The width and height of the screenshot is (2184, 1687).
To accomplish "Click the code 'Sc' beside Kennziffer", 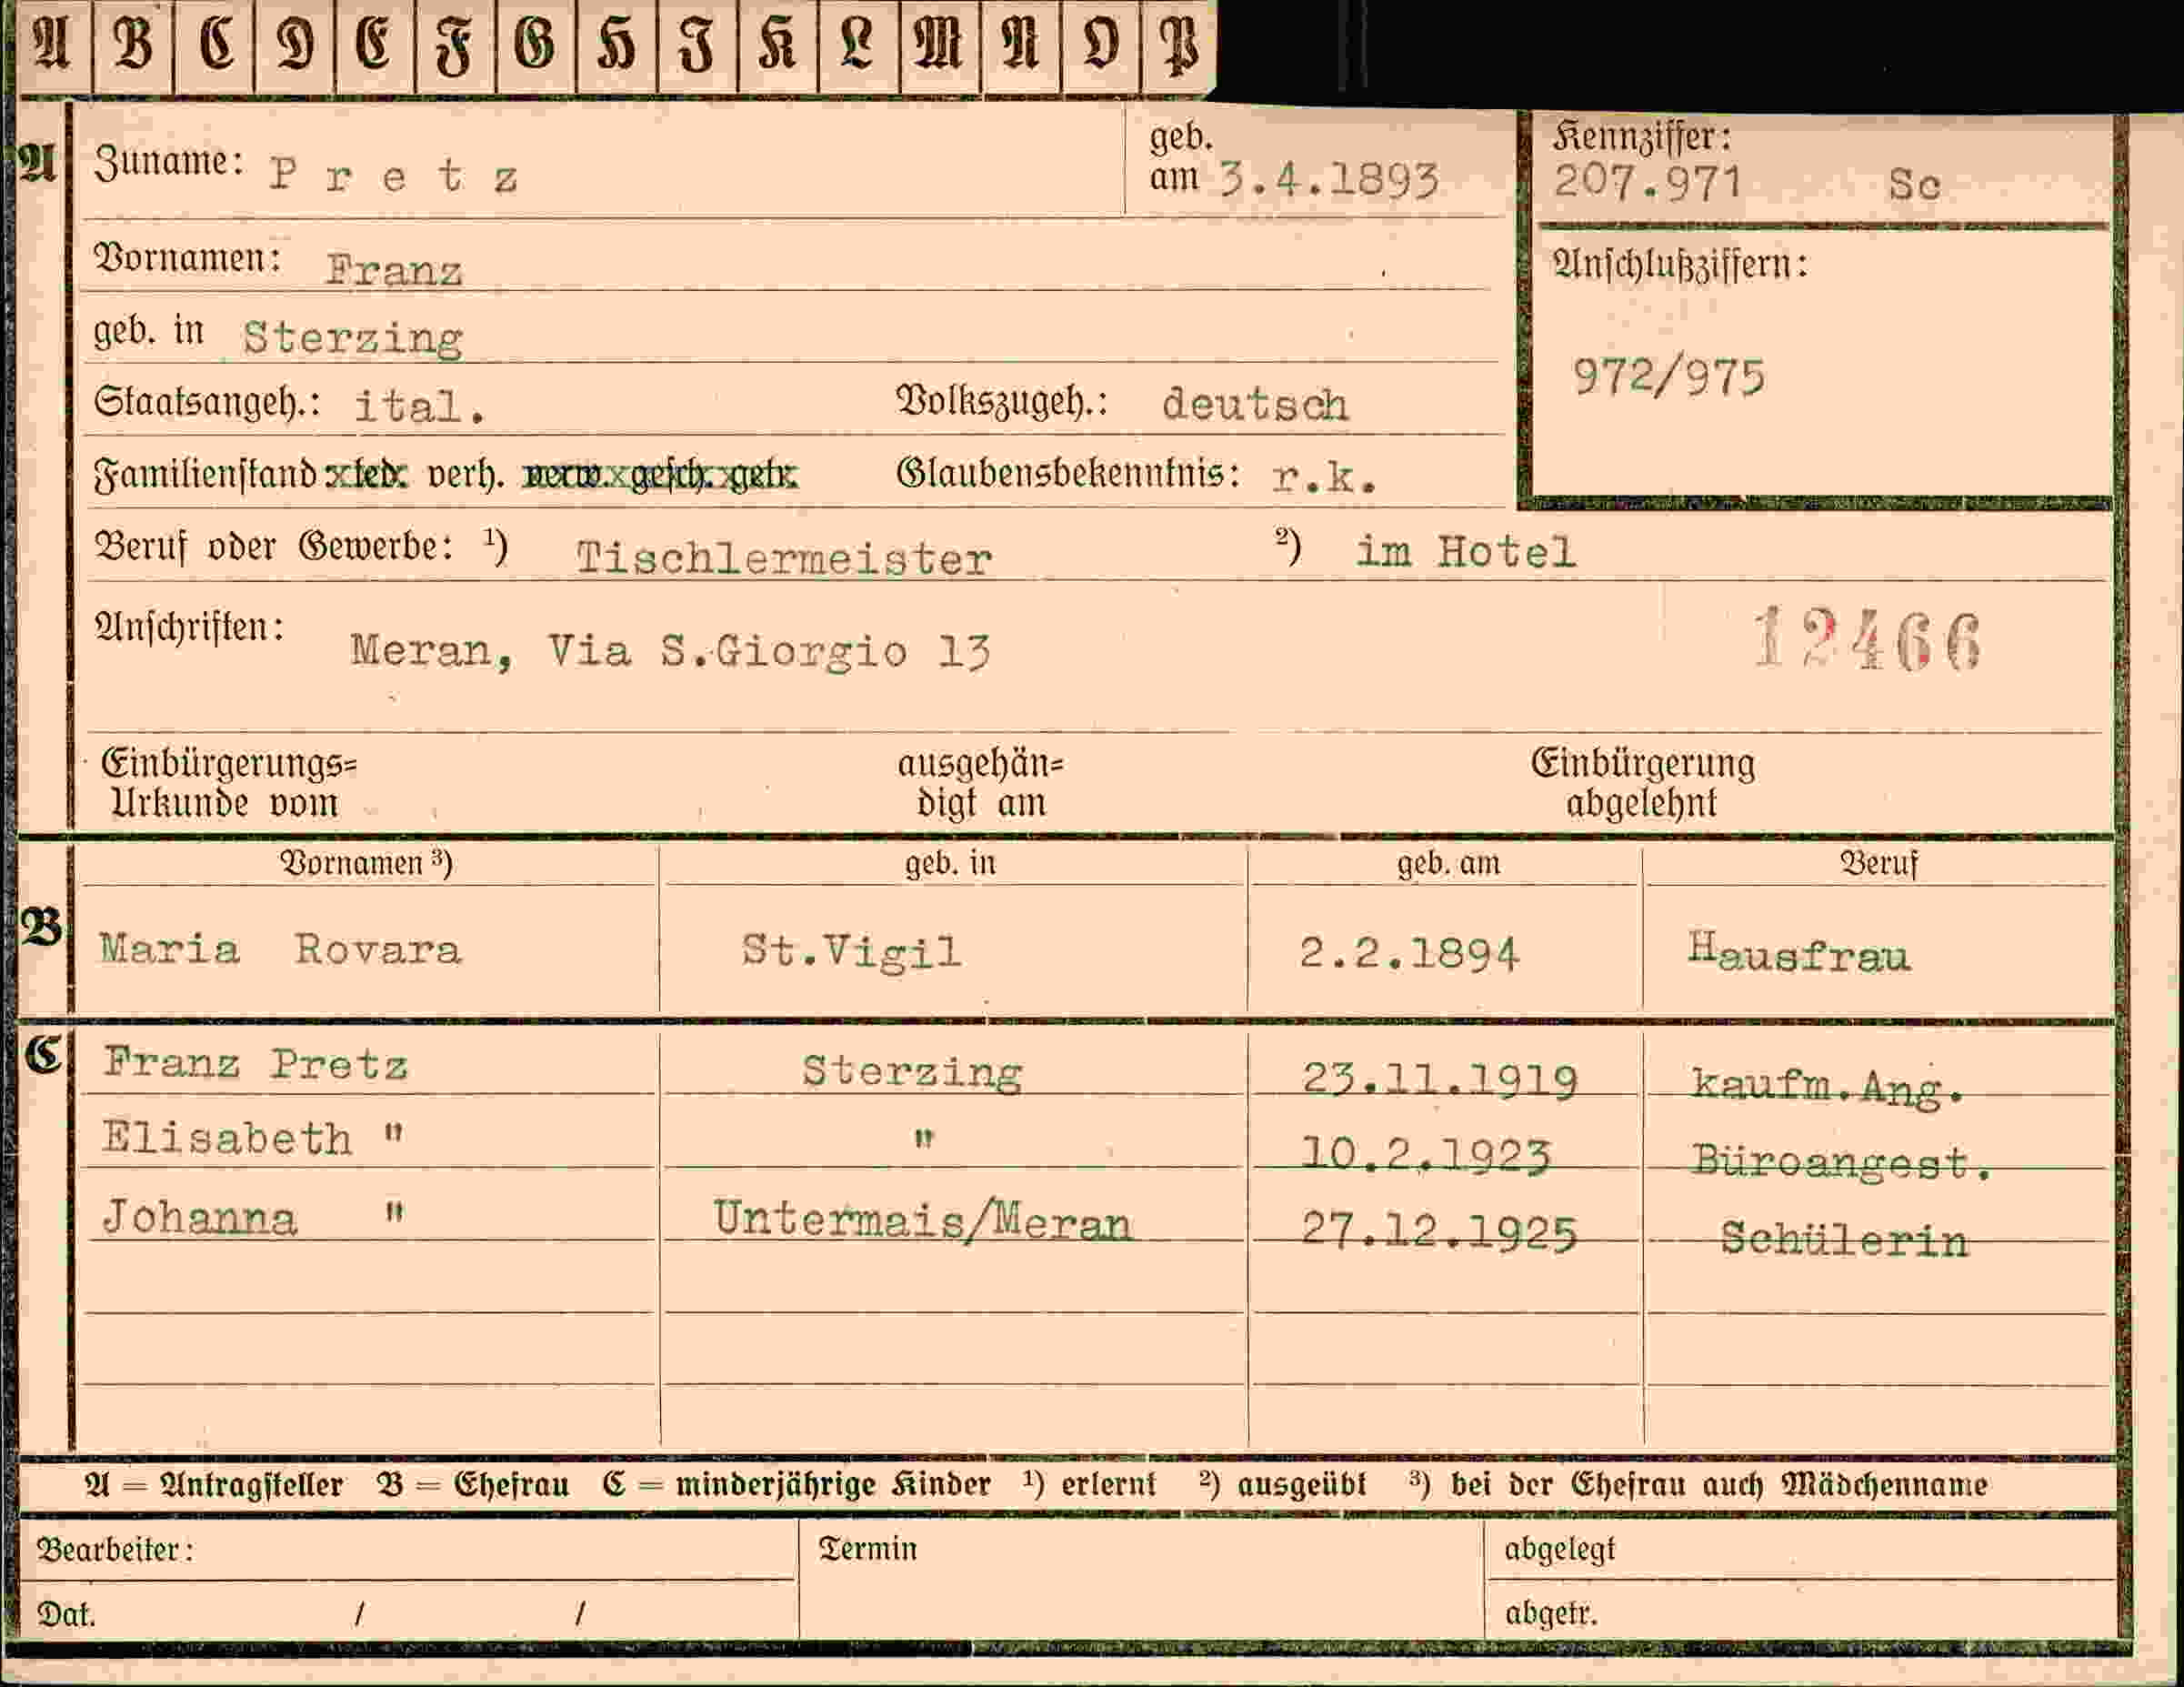I will point(1914,185).
